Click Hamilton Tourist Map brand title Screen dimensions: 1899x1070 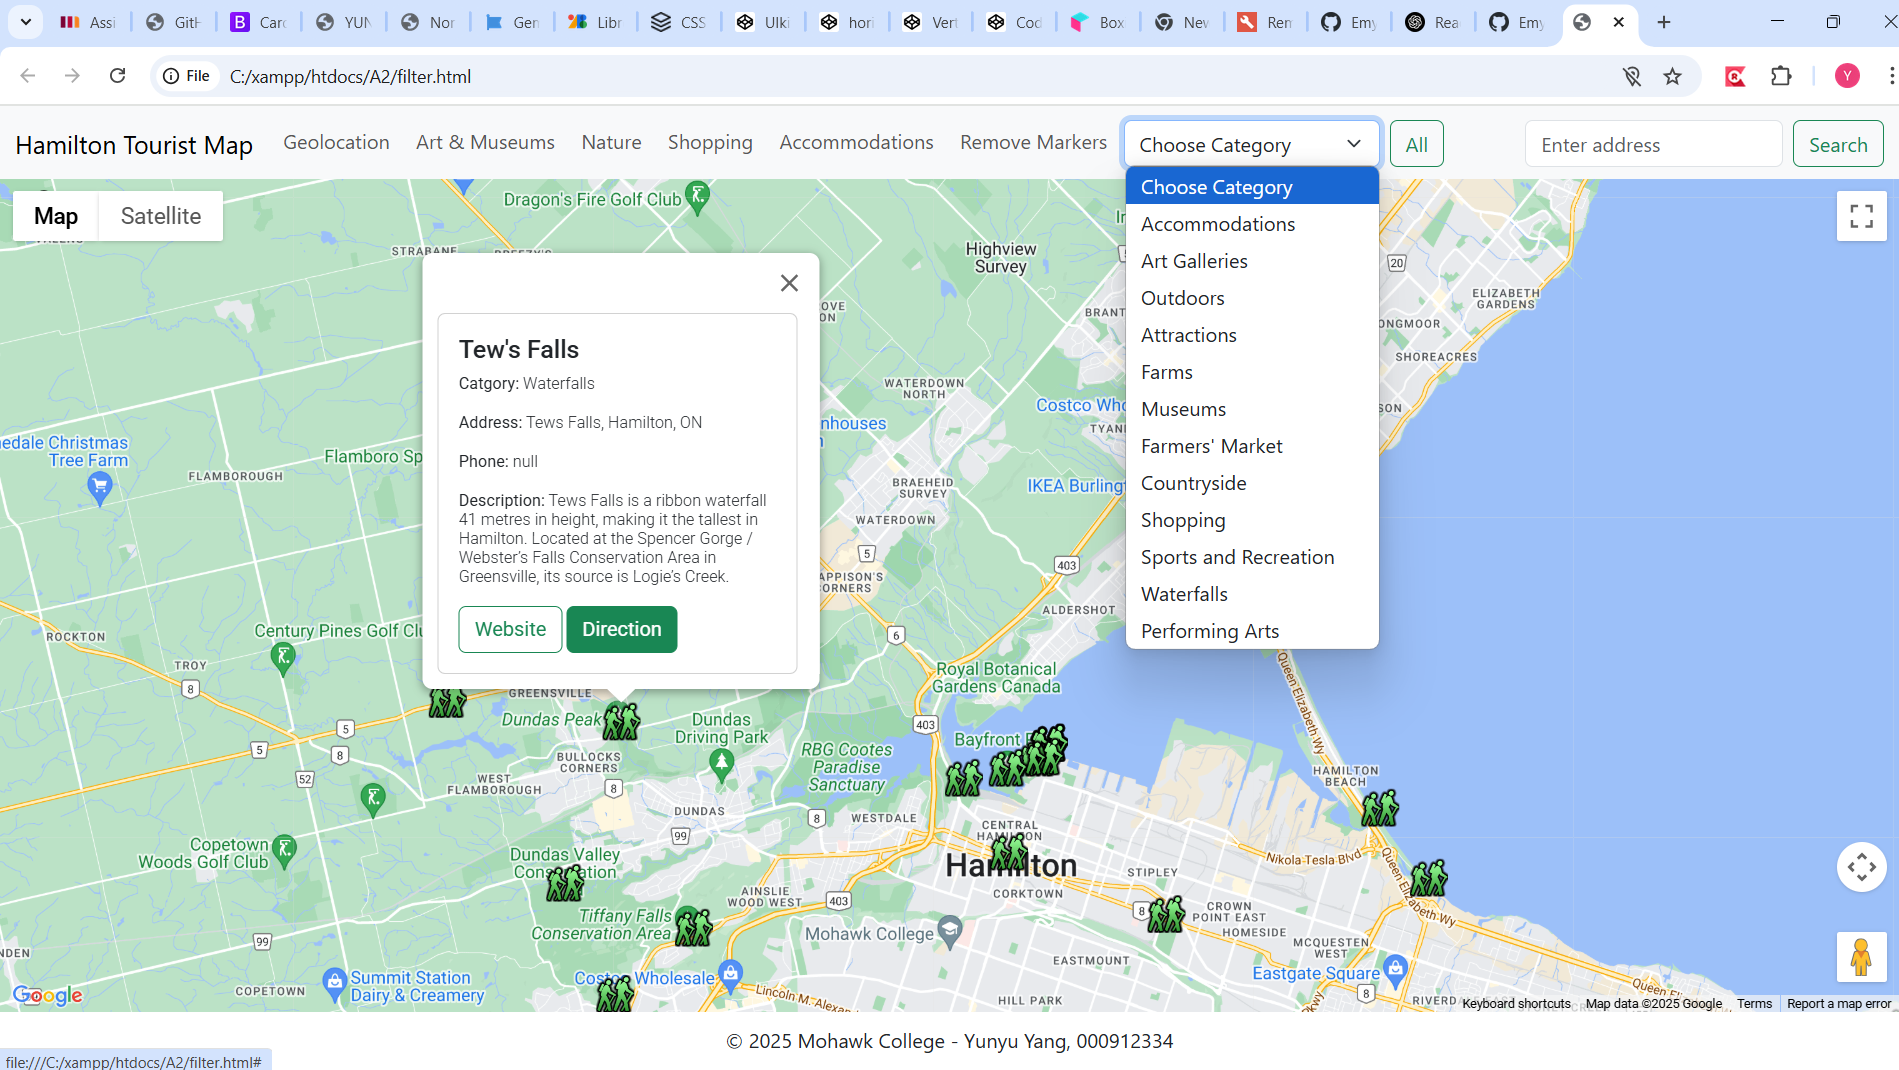tap(134, 145)
